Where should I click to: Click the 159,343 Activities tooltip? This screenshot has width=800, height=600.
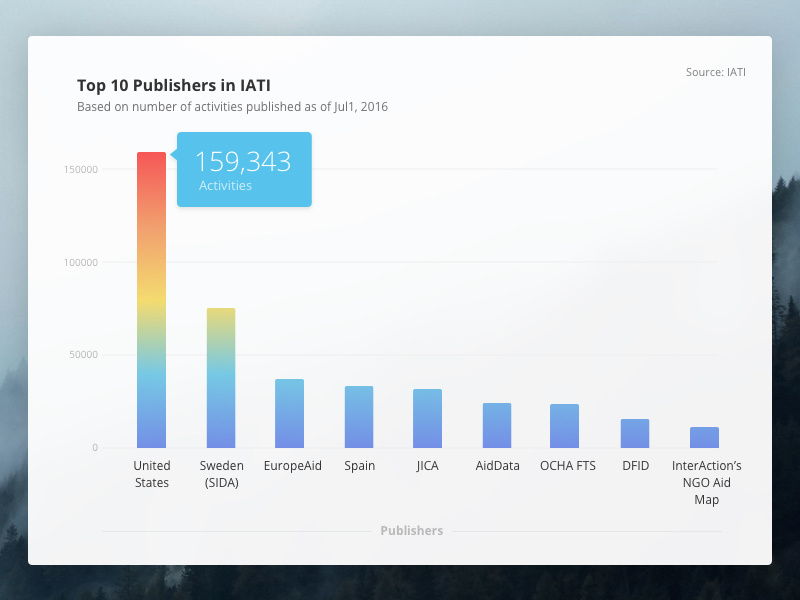coord(244,169)
